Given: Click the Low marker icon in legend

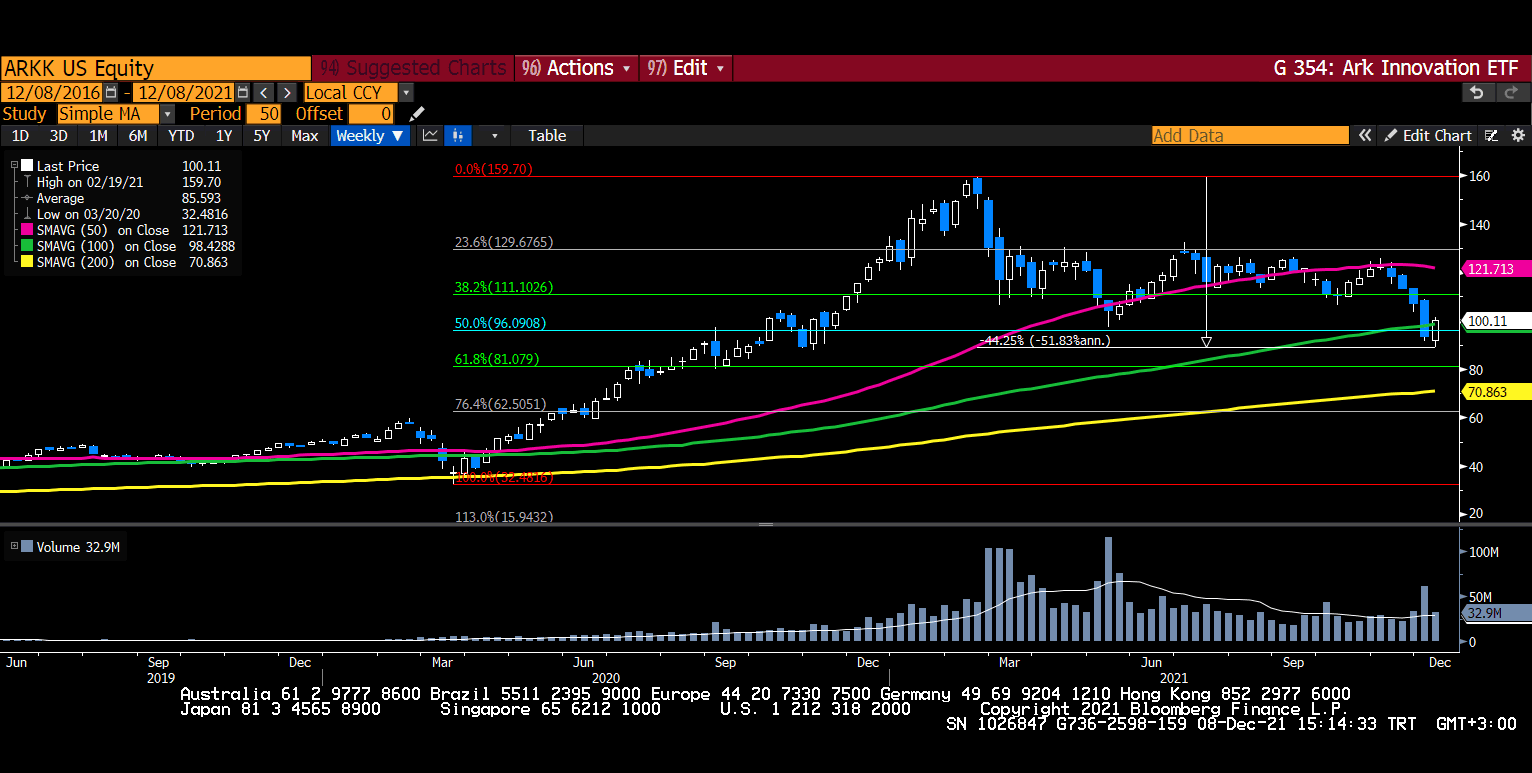Looking at the screenshot, I should pos(27,214).
